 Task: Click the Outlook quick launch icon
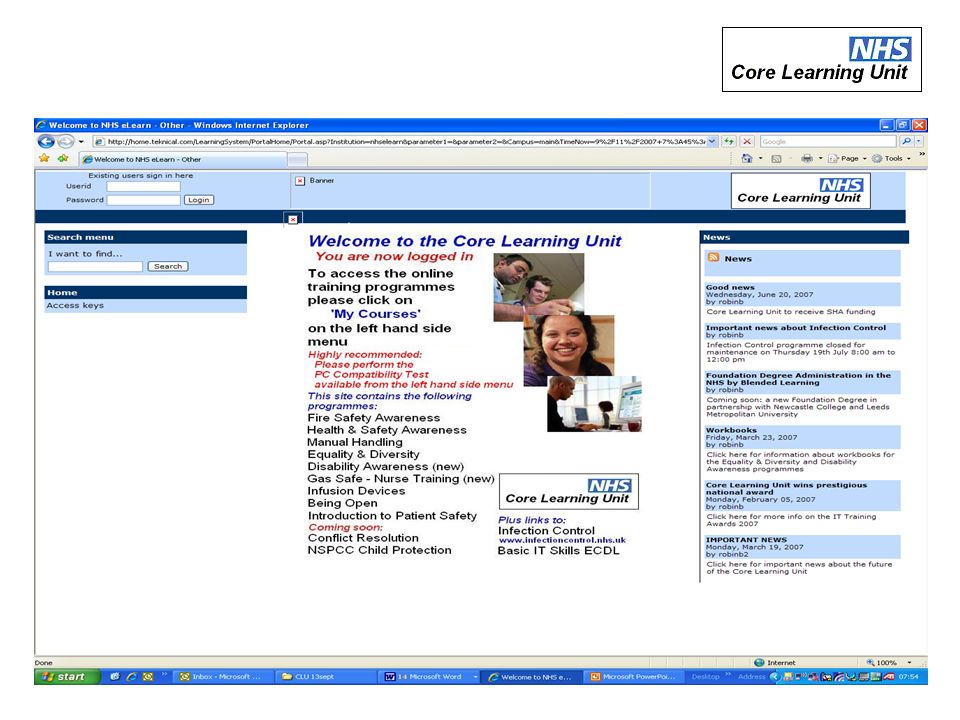(x=148, y=677)
